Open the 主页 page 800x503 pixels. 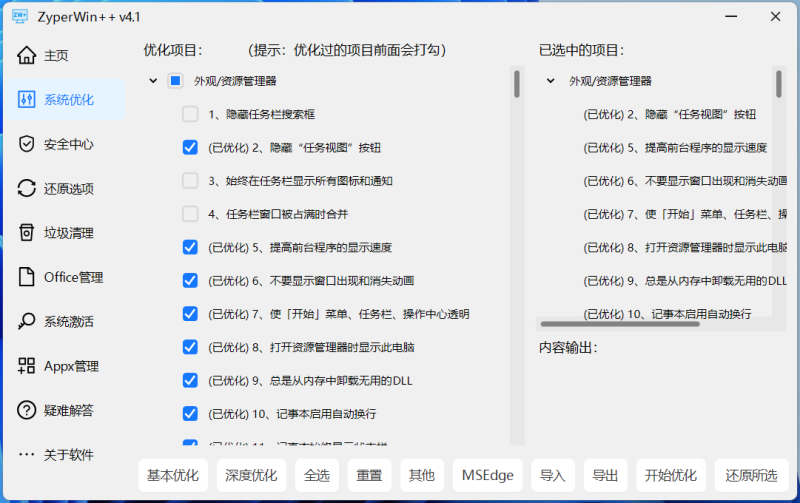[56, 55]
